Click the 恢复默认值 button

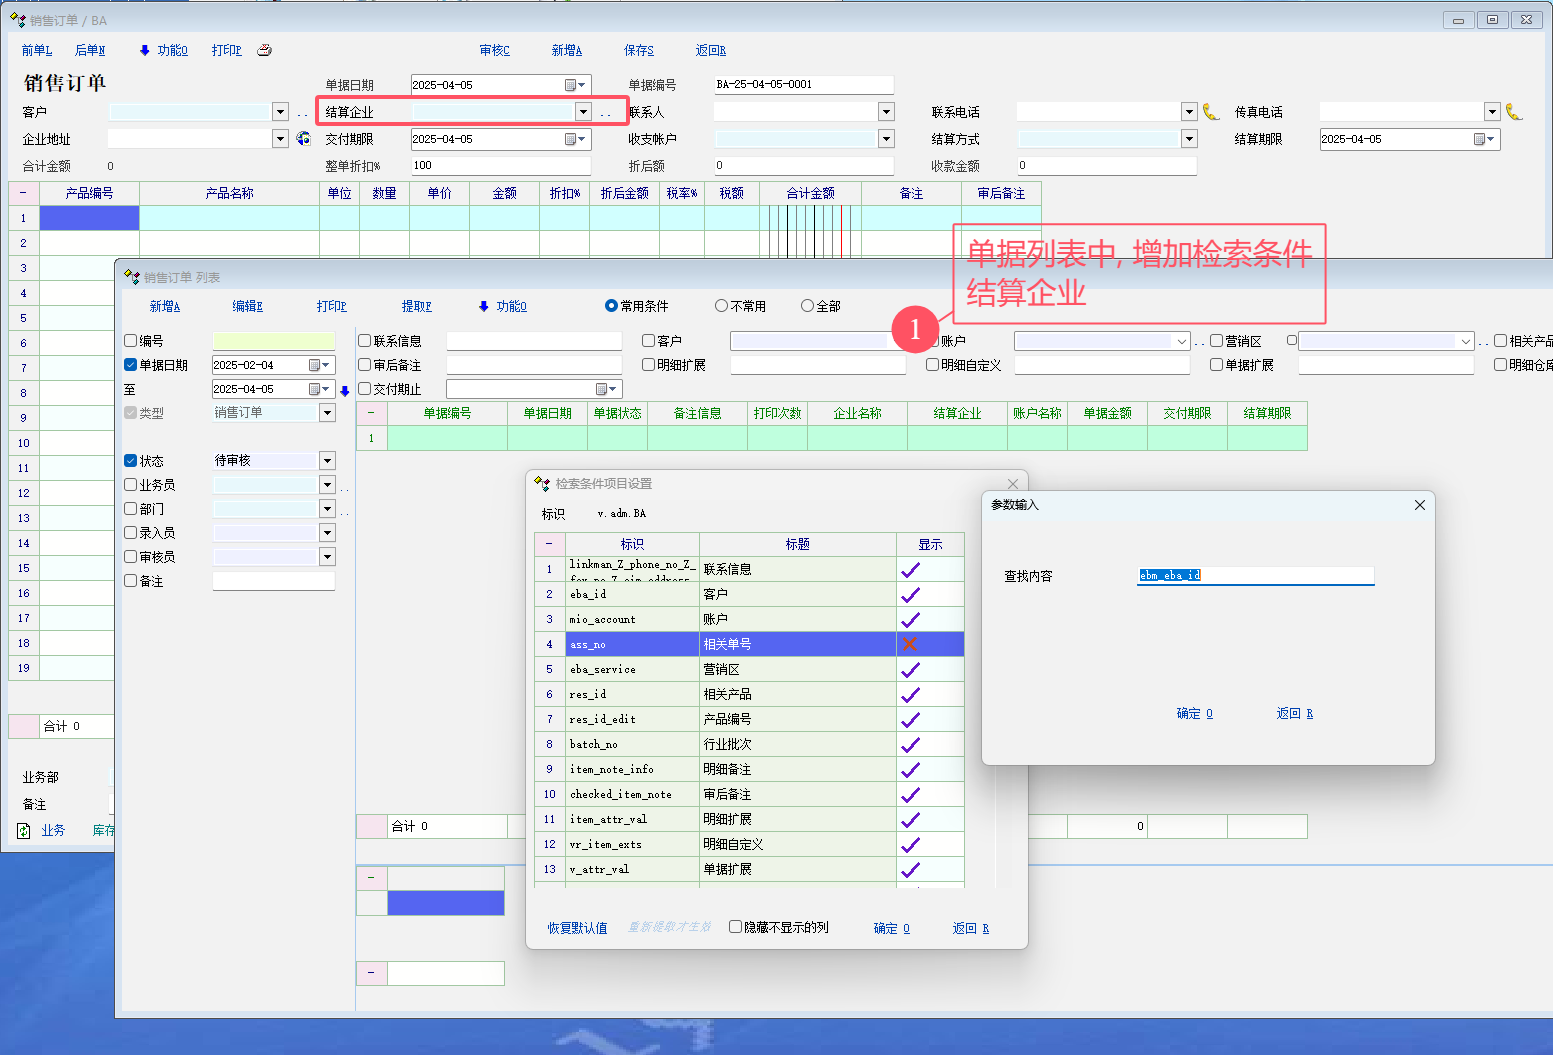click(x=577, y=928)
